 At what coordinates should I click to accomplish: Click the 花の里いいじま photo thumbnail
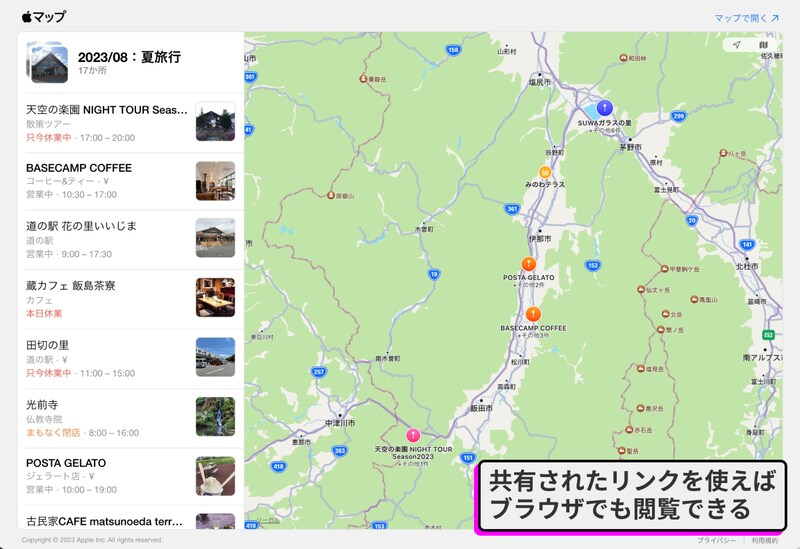pyautogui.click(x=215, y=238)
